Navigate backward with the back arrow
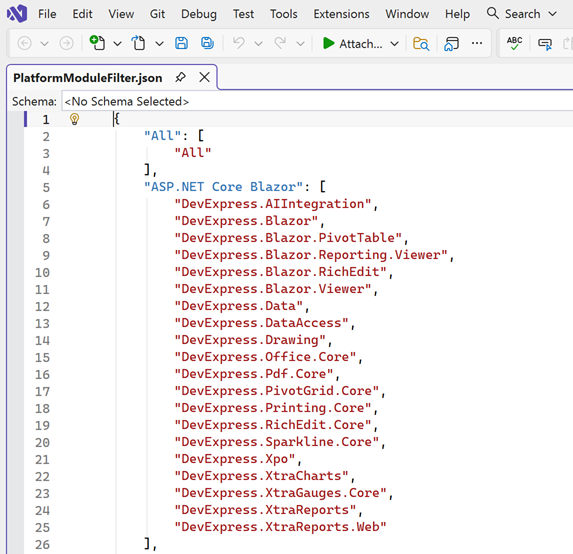 24,43
